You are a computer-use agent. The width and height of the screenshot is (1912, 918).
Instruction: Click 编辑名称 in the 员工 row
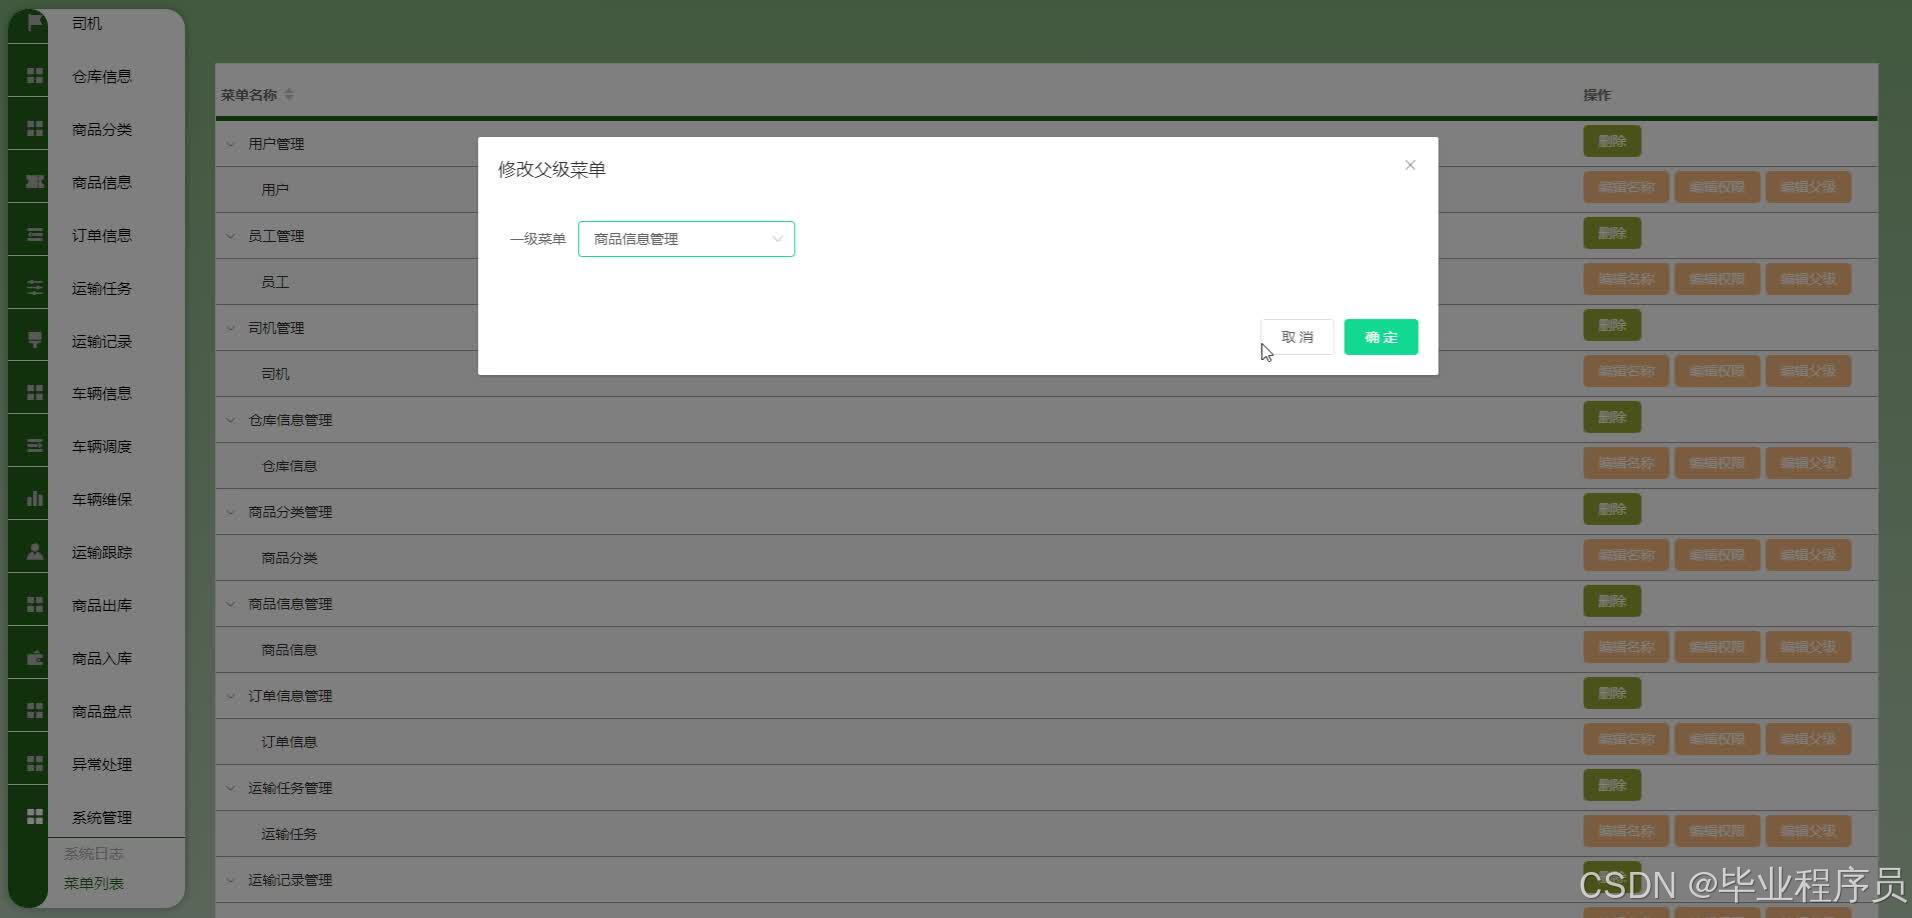[x=1626, y=279]
